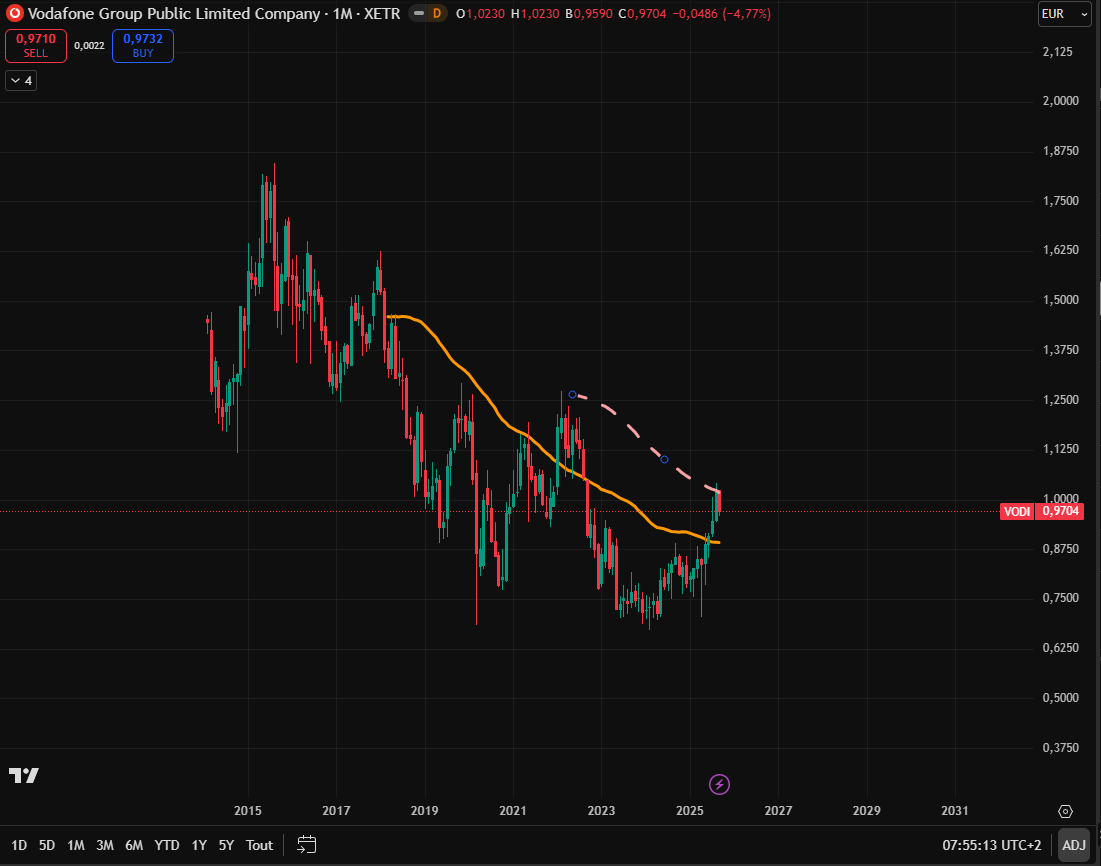Click the purple lightning quick-trade icon on the chart

point(721,784)
